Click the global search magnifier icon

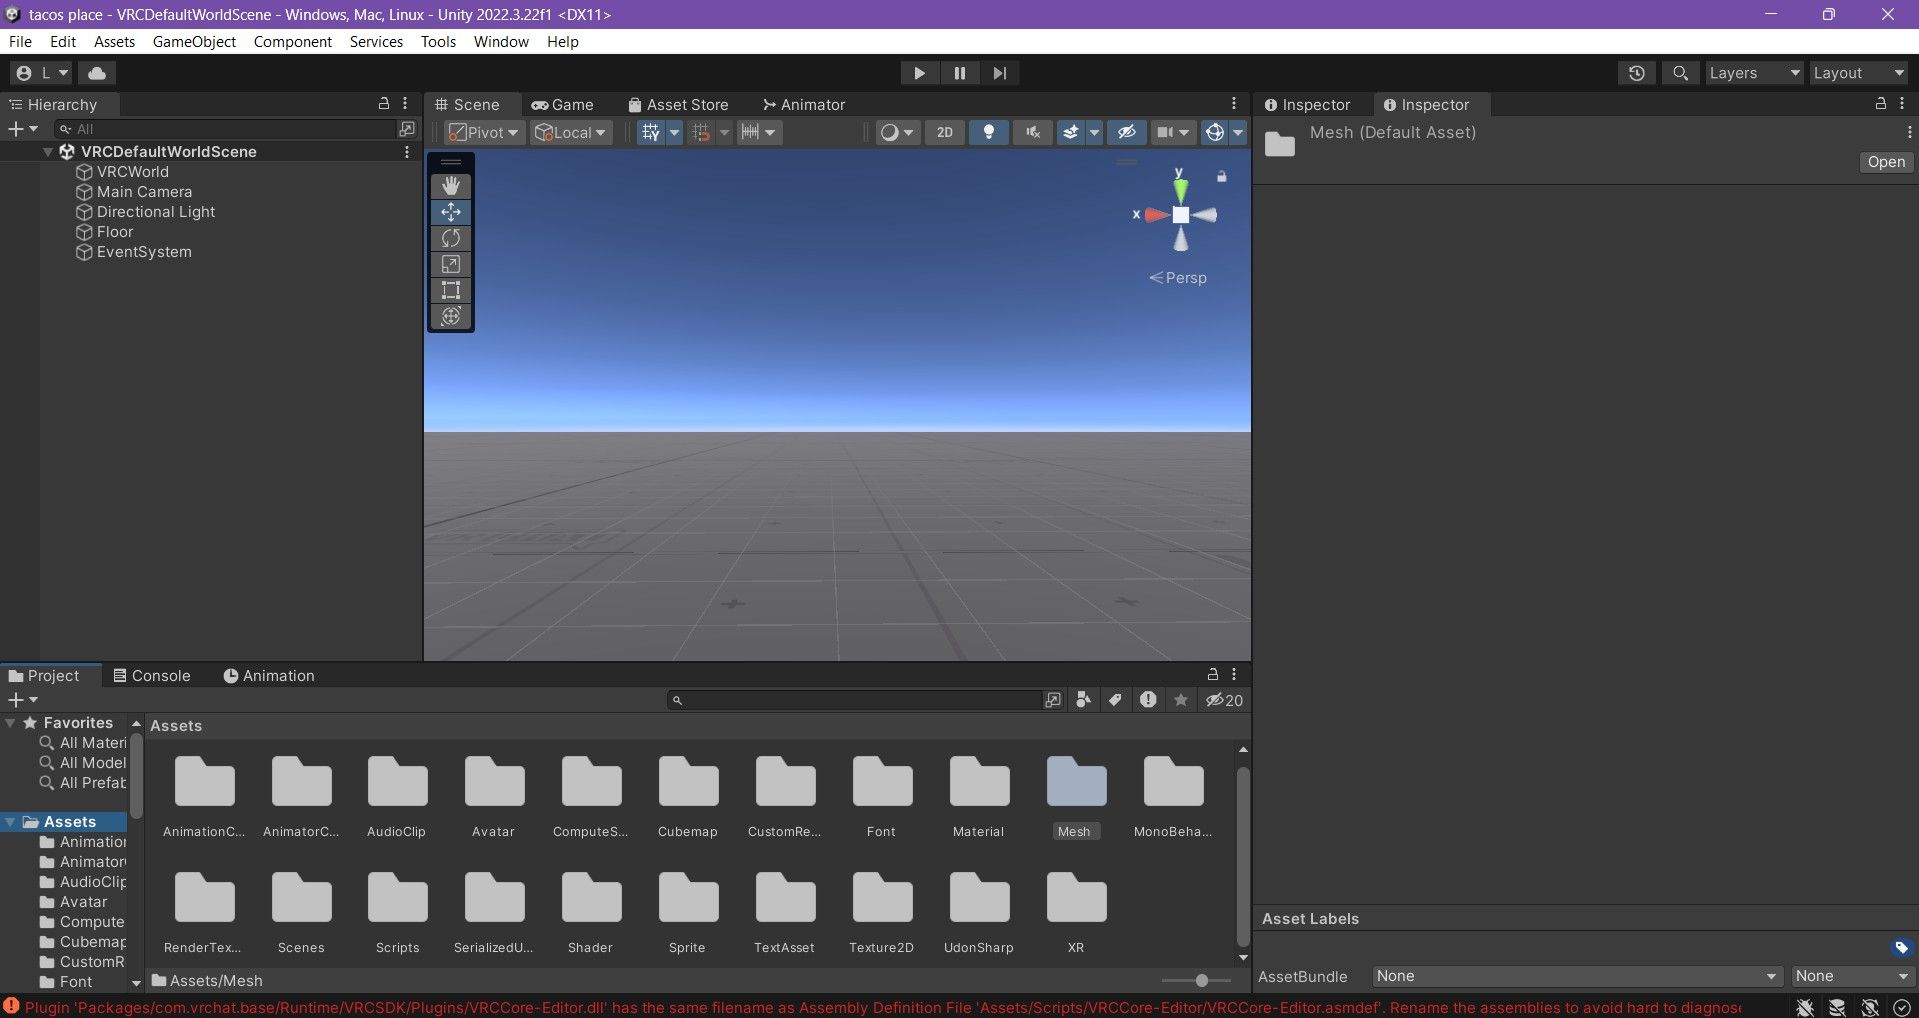(x=1681, y=73)
